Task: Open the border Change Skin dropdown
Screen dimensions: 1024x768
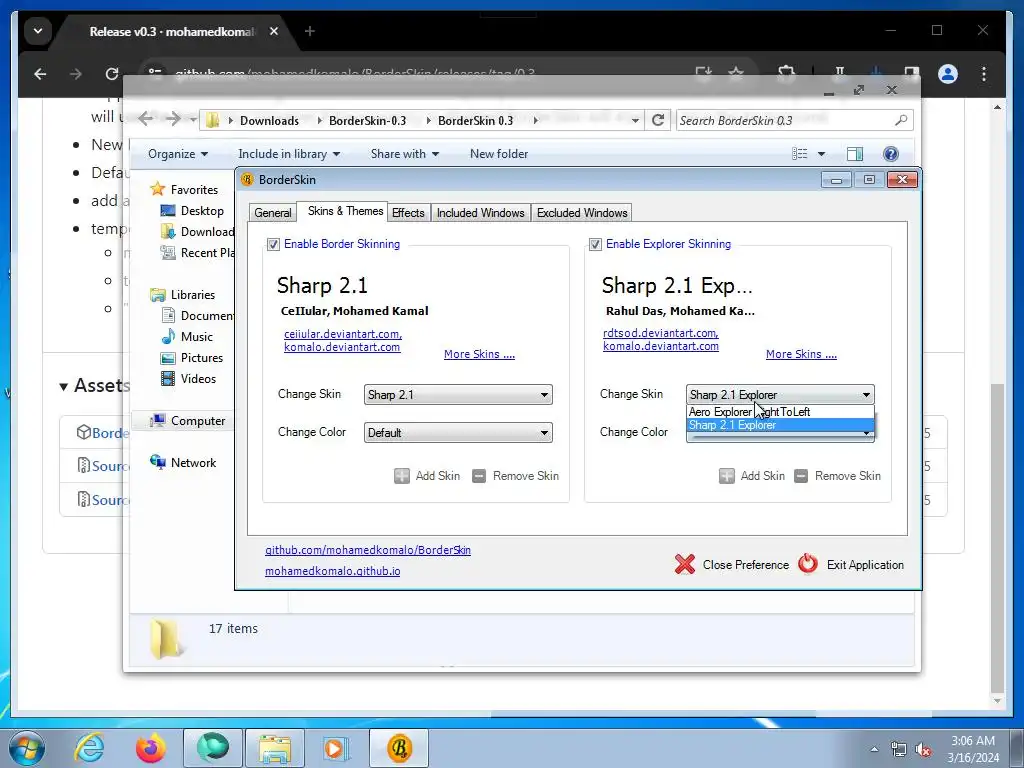Action: tap(458, 394)
